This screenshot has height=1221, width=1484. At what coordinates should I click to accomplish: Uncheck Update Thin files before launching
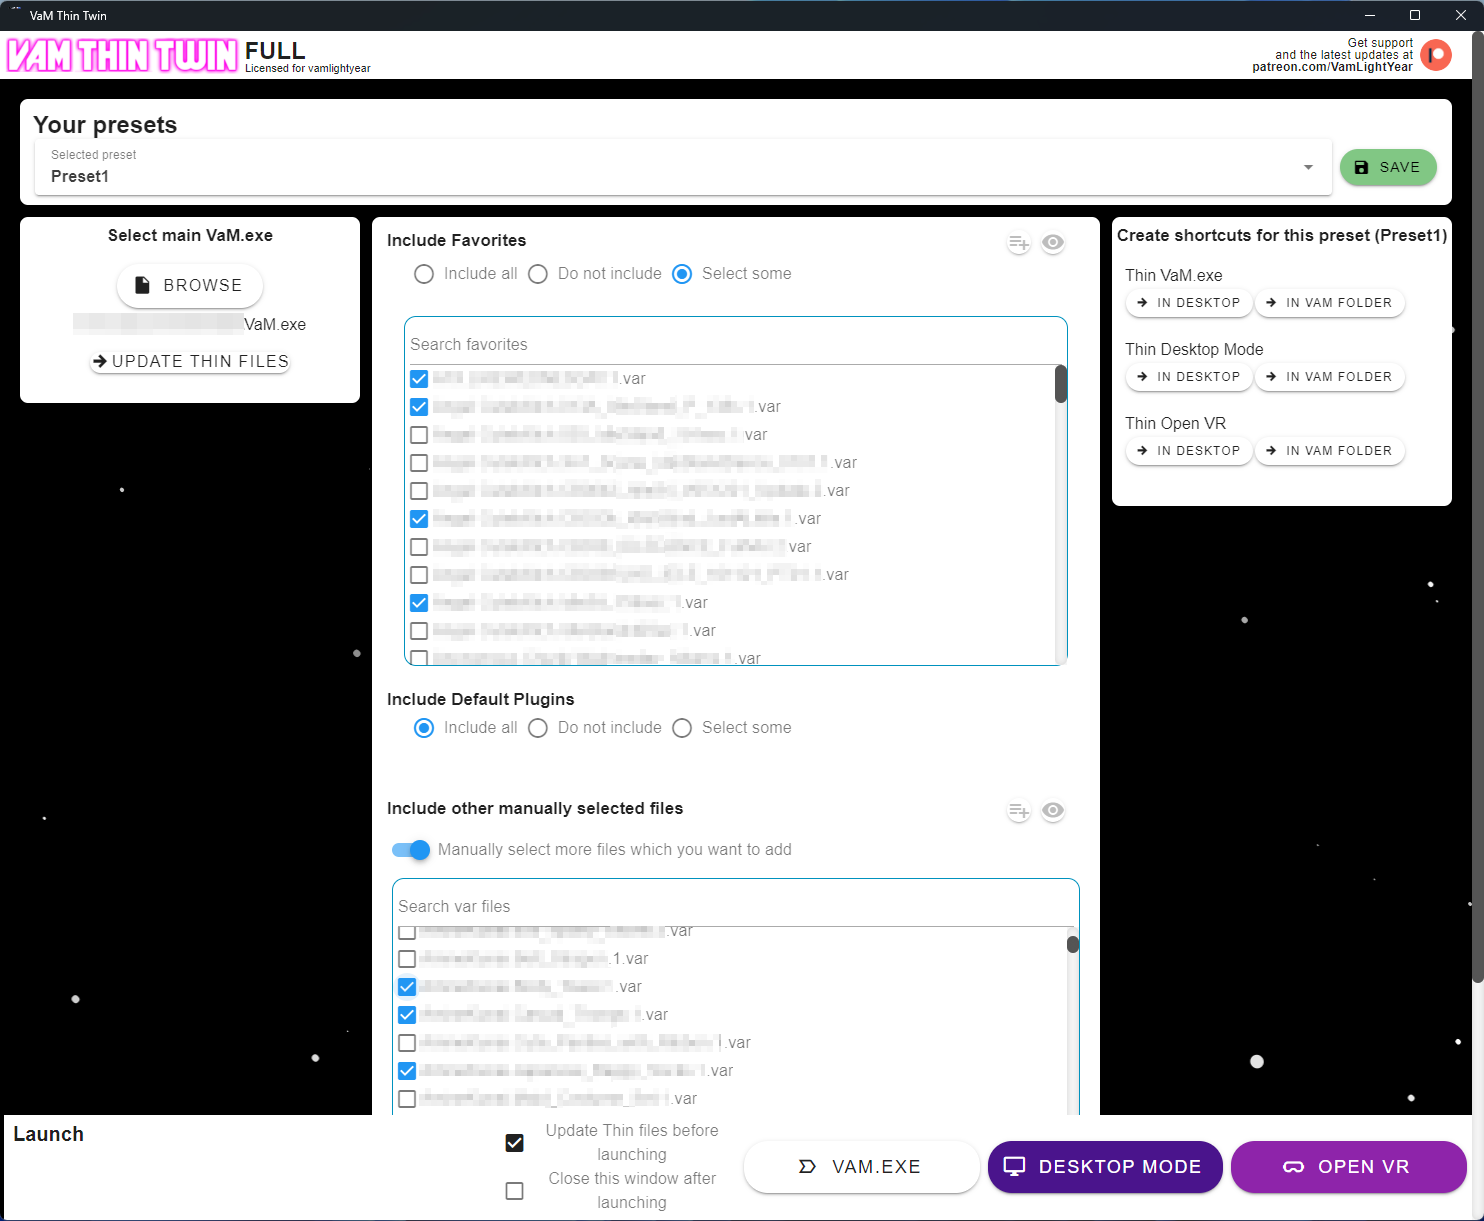coord(515,1143)
